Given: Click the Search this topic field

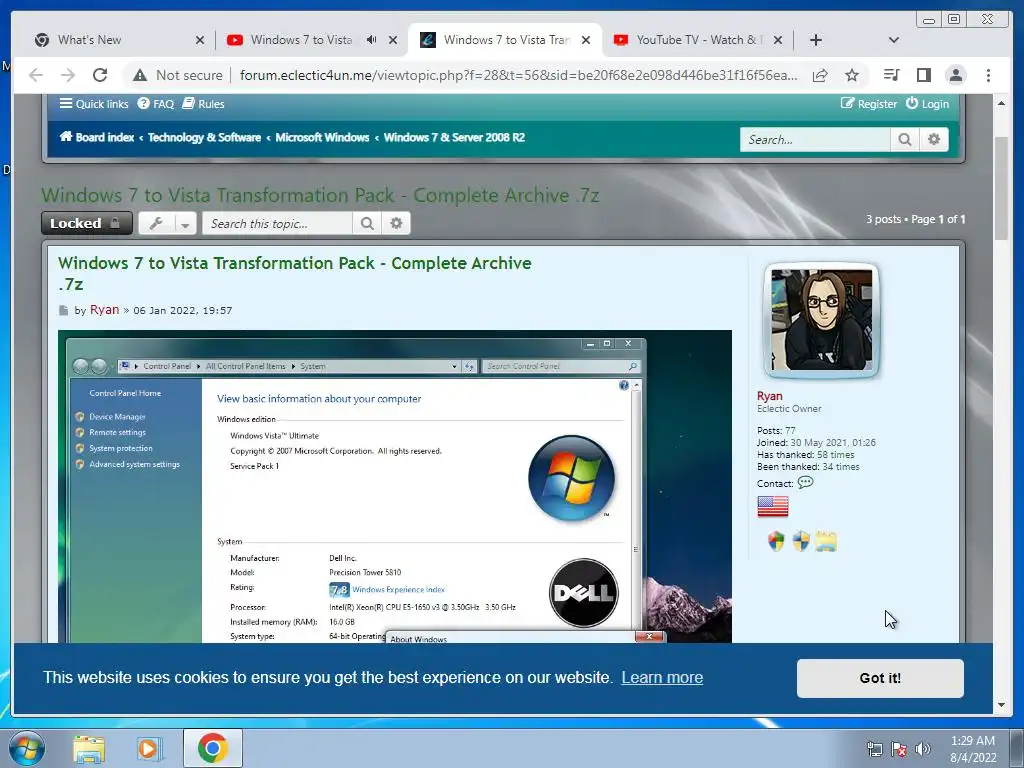Looking at the screenshot, I should [x=278, y=223].
